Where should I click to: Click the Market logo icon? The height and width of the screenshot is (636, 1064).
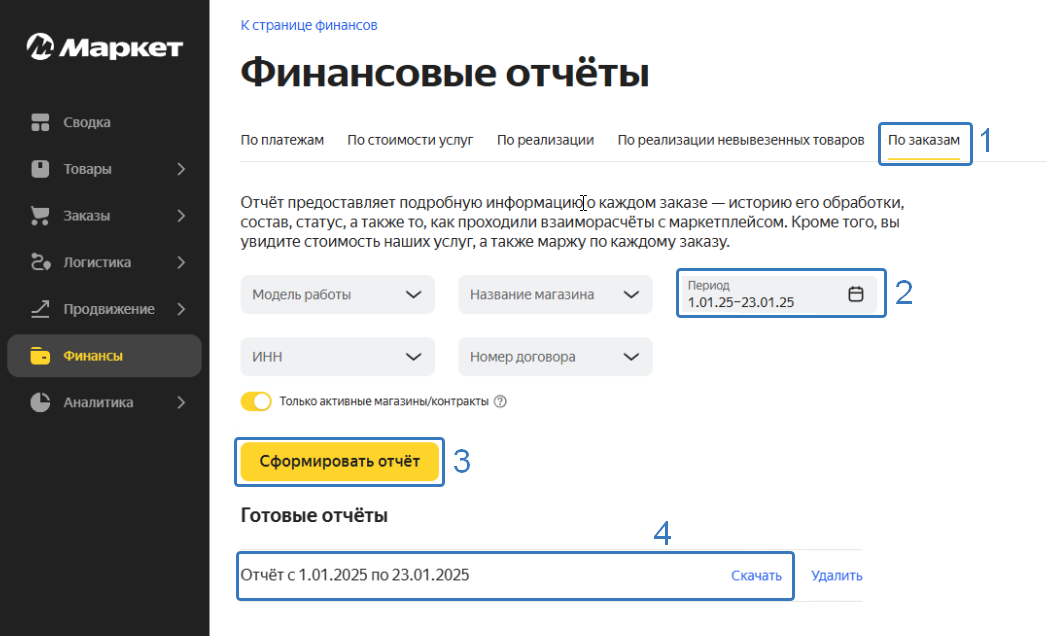coord(40,47)
